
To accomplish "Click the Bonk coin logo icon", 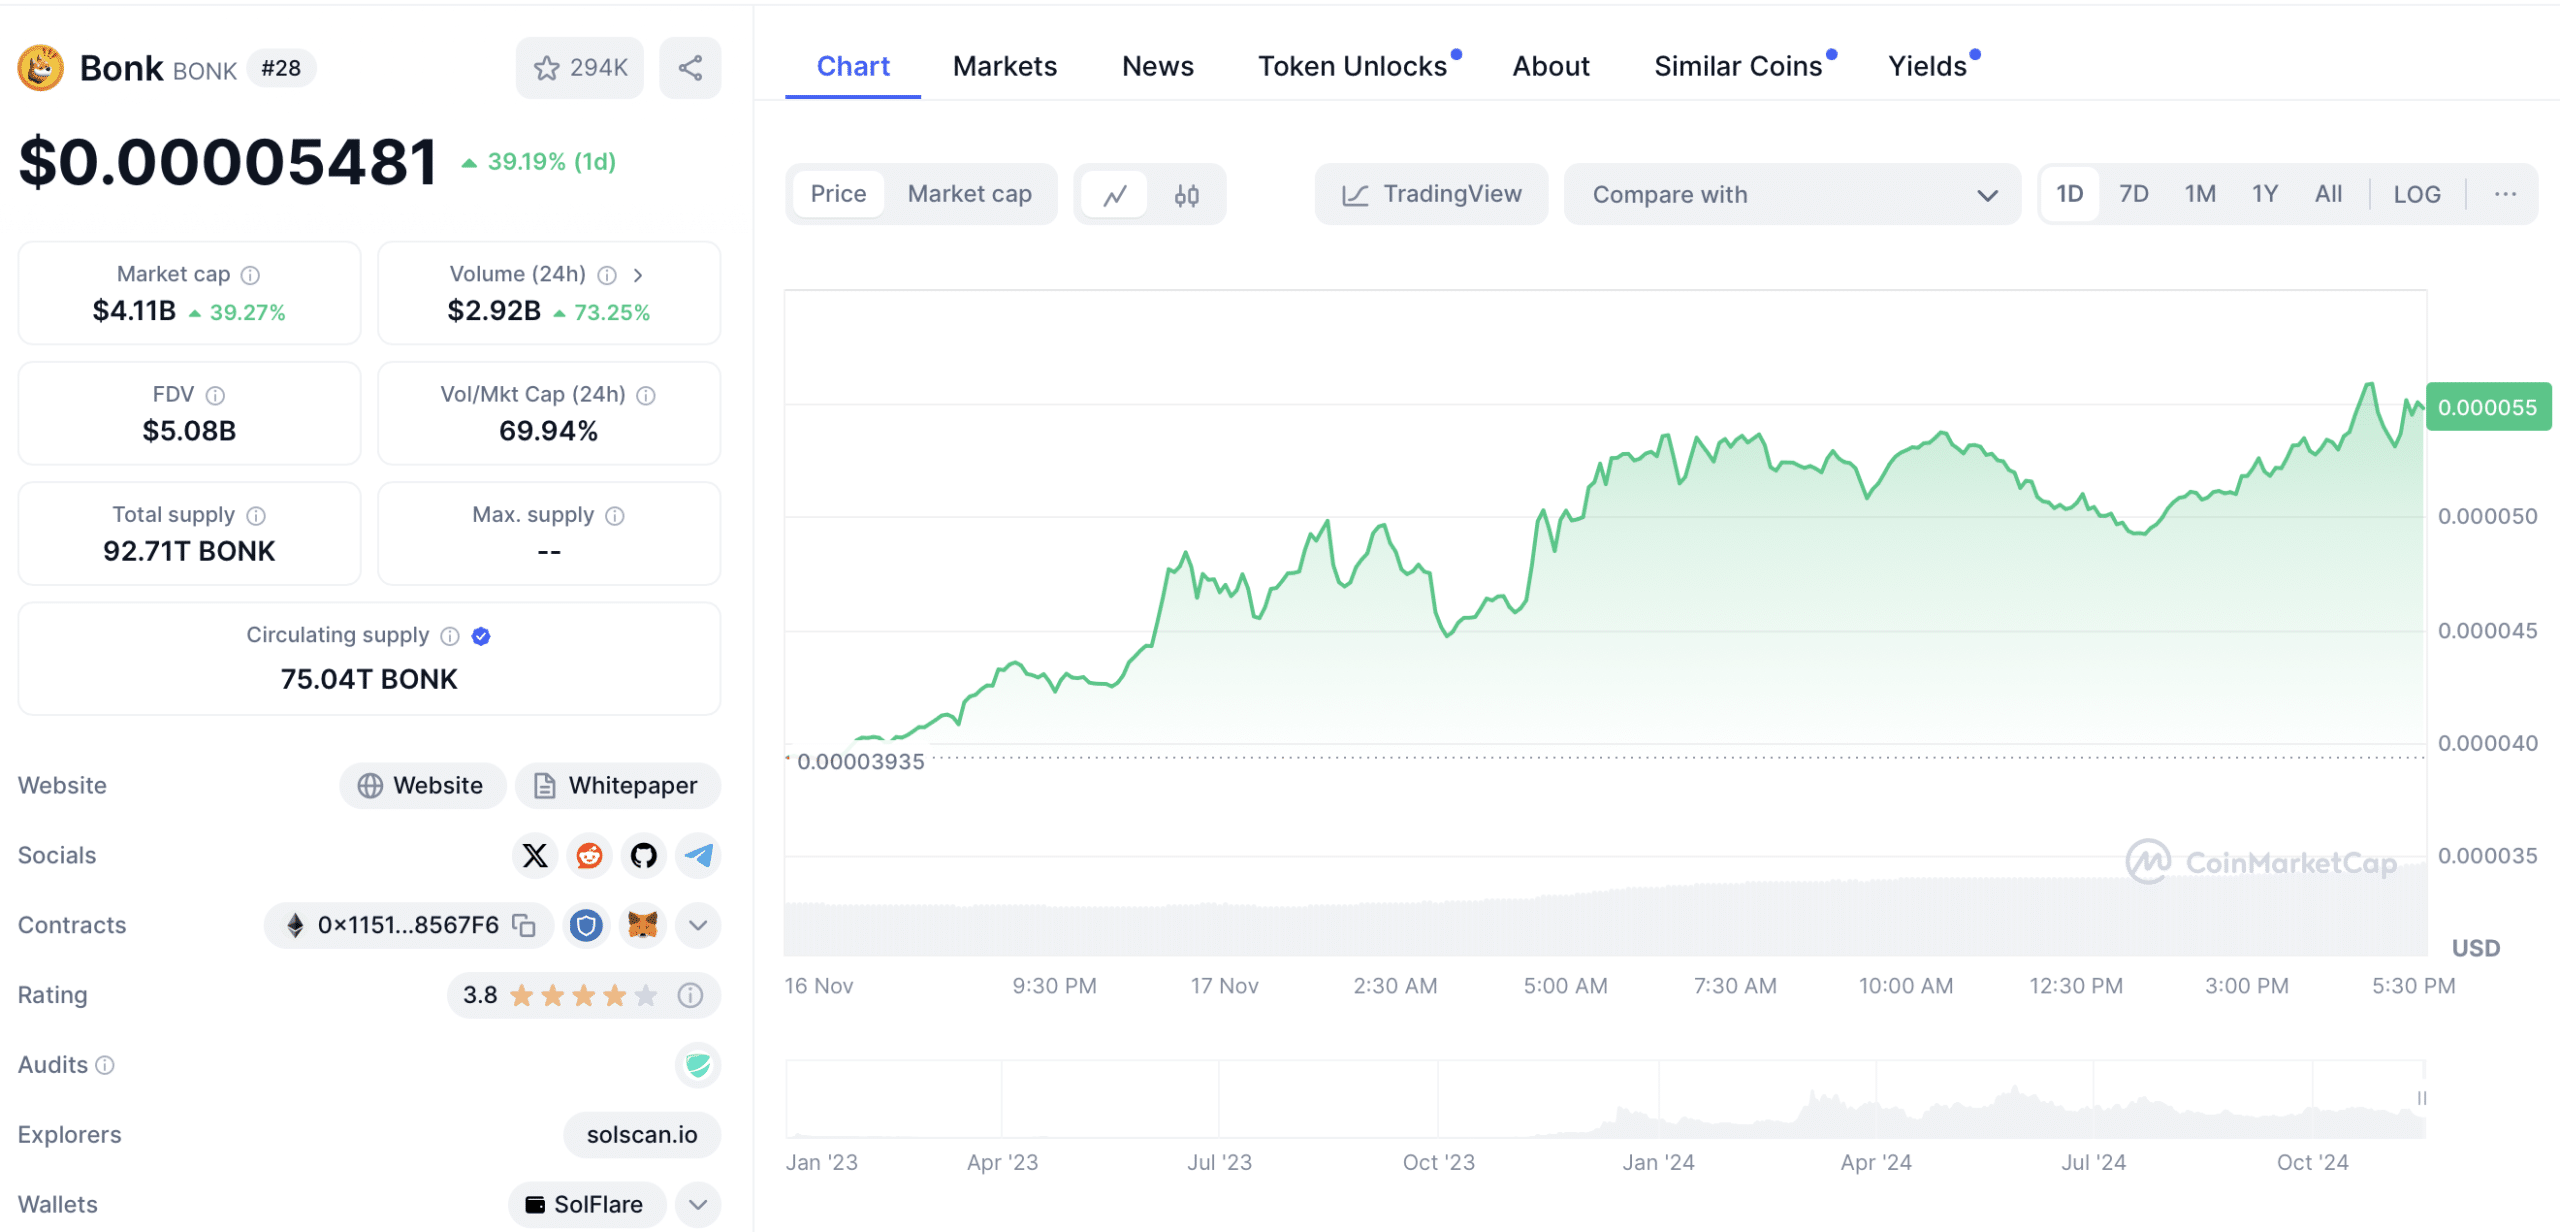I will point(41,68).
